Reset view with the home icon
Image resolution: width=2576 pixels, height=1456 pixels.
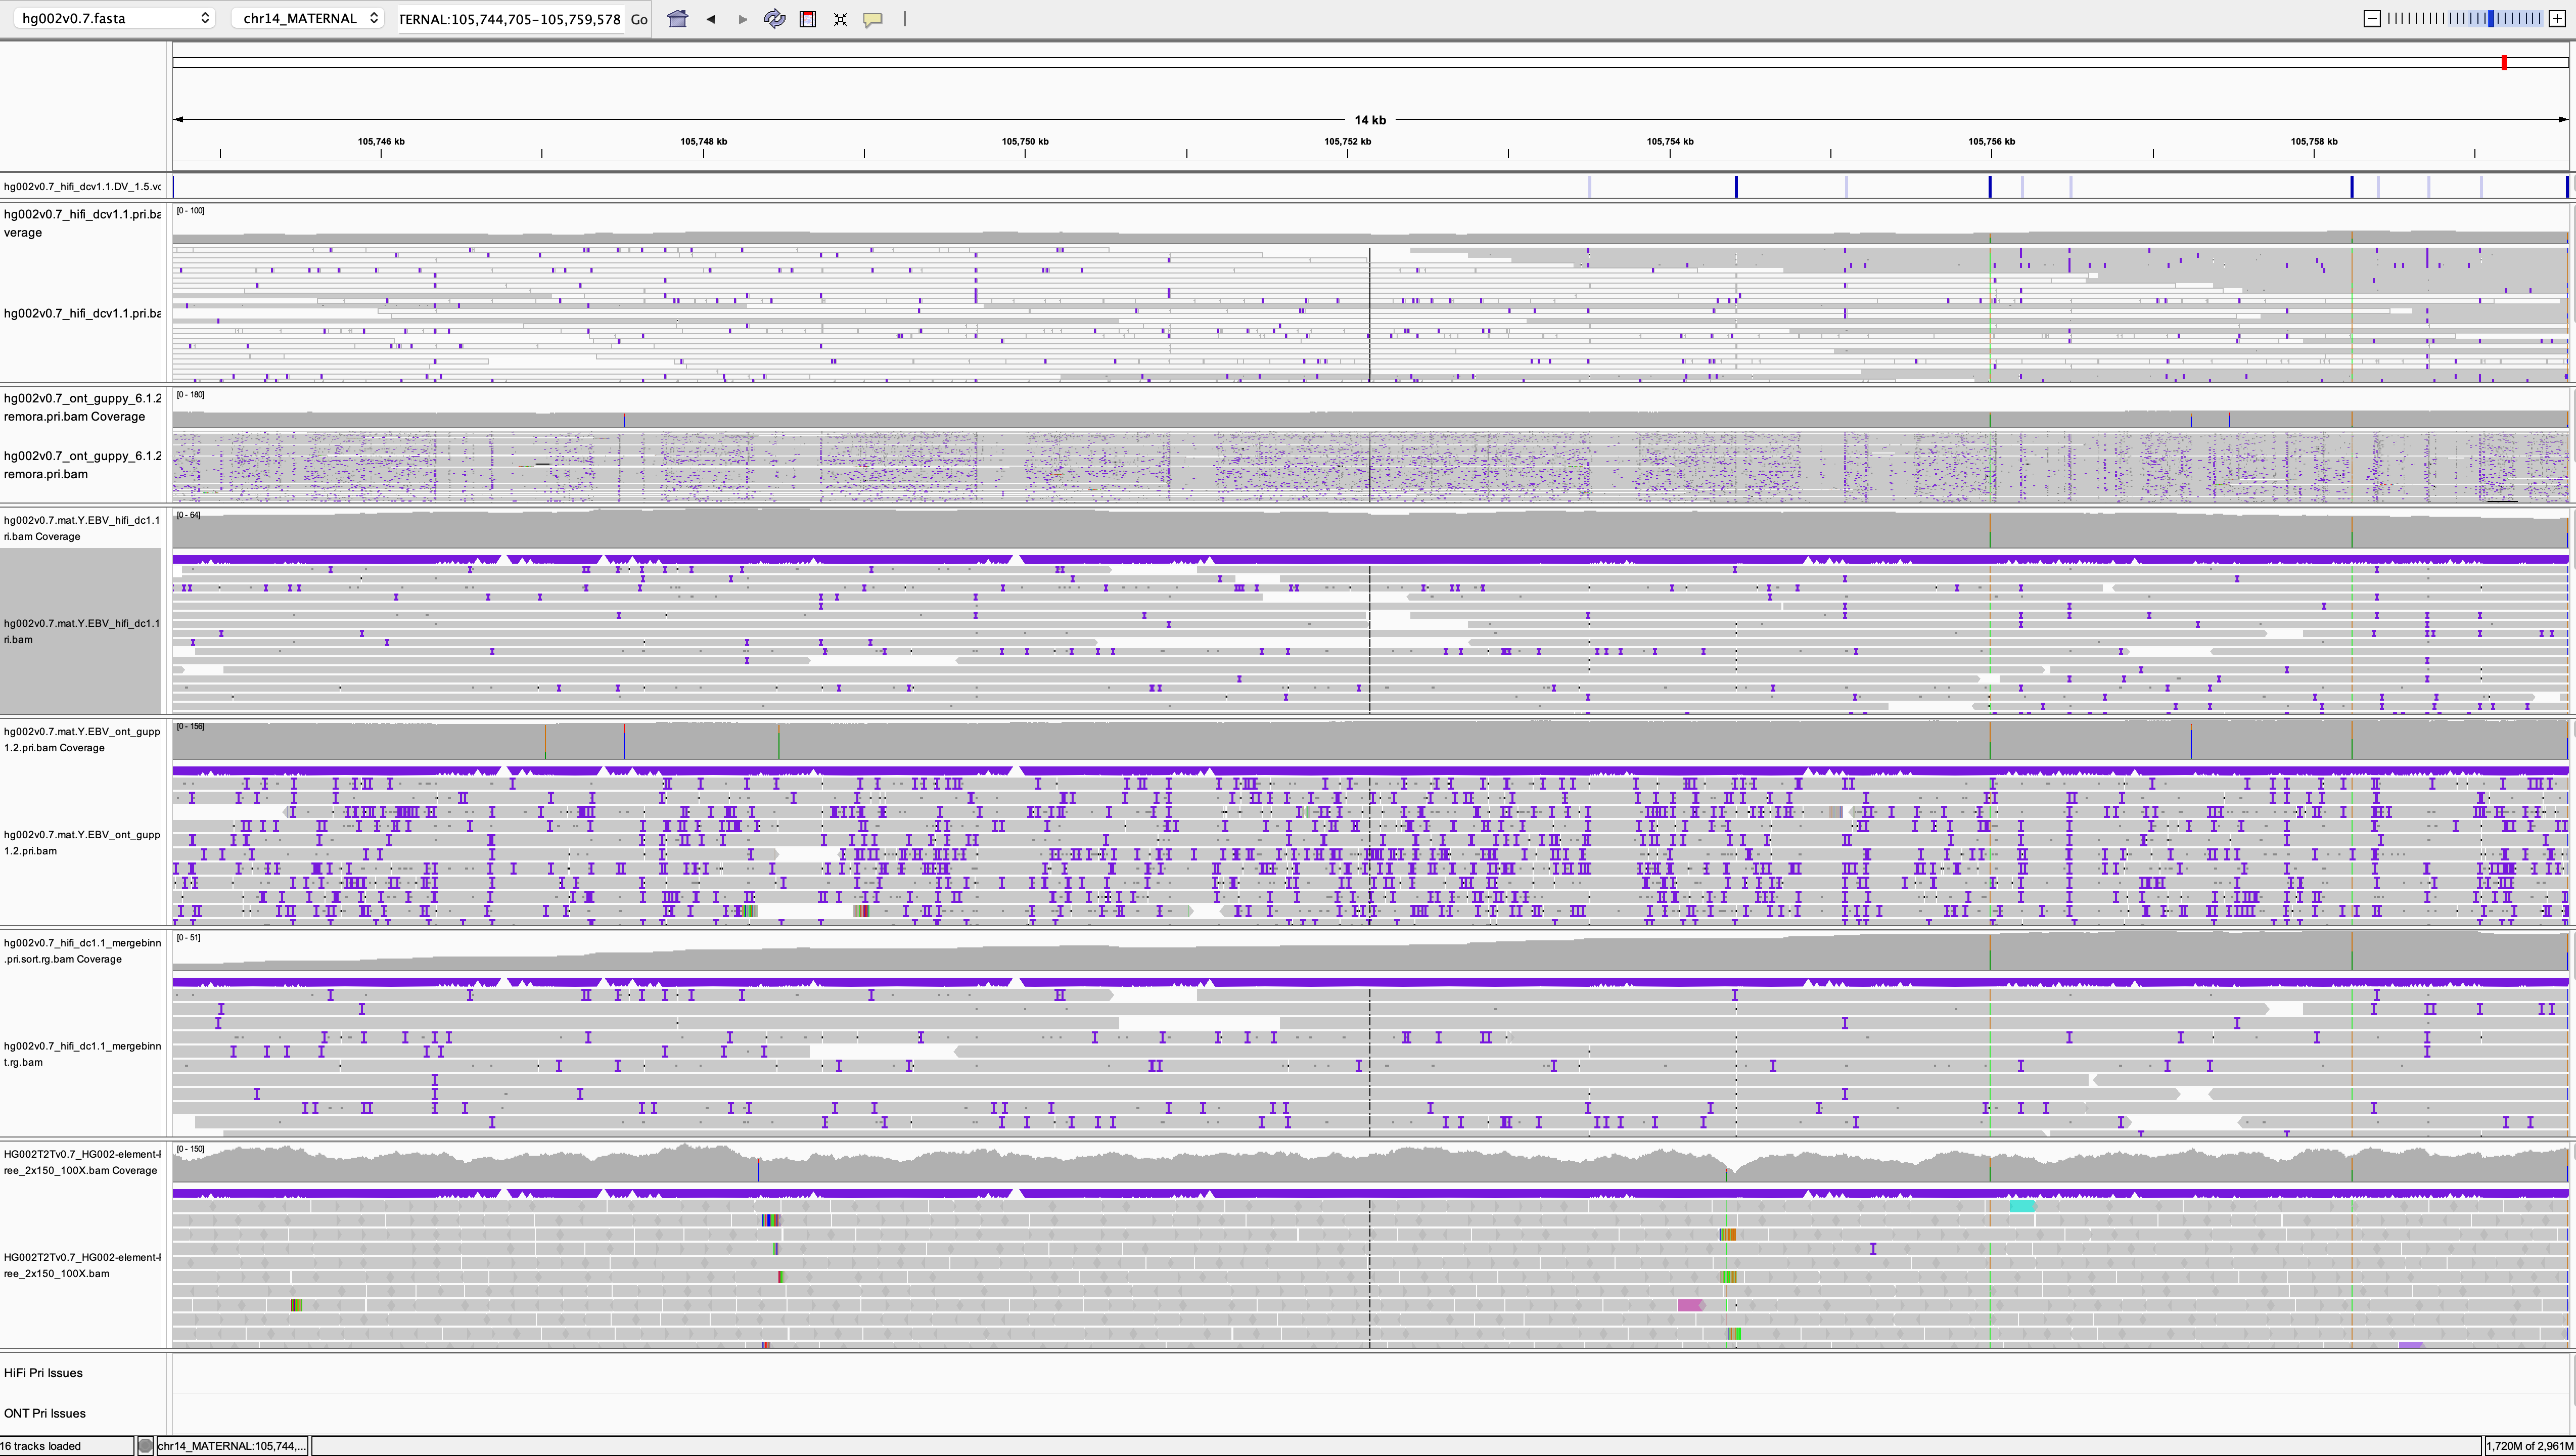pos(677,19)
